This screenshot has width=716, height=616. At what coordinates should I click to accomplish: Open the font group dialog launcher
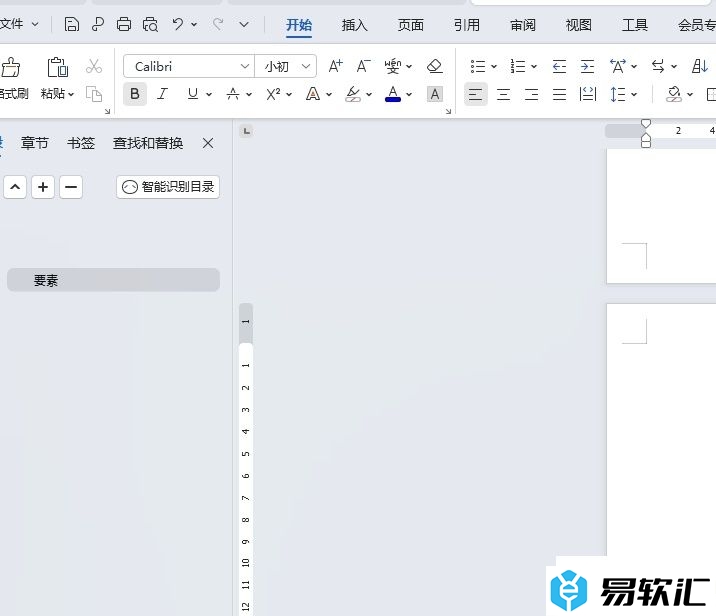448,111
